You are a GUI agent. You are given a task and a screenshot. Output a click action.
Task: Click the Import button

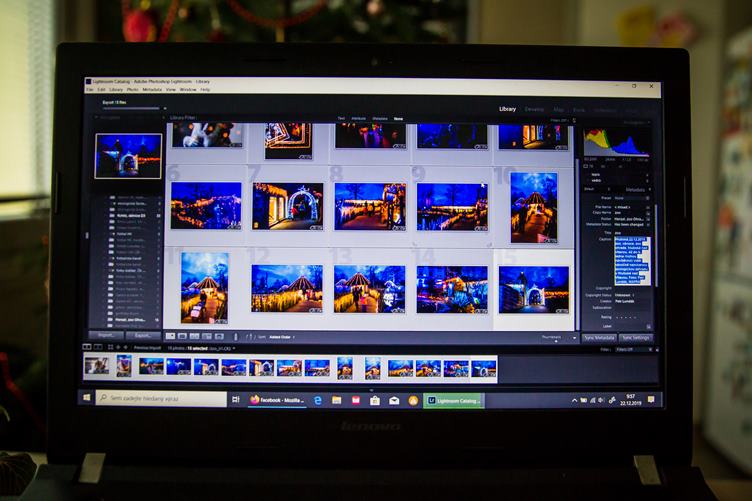106,336
